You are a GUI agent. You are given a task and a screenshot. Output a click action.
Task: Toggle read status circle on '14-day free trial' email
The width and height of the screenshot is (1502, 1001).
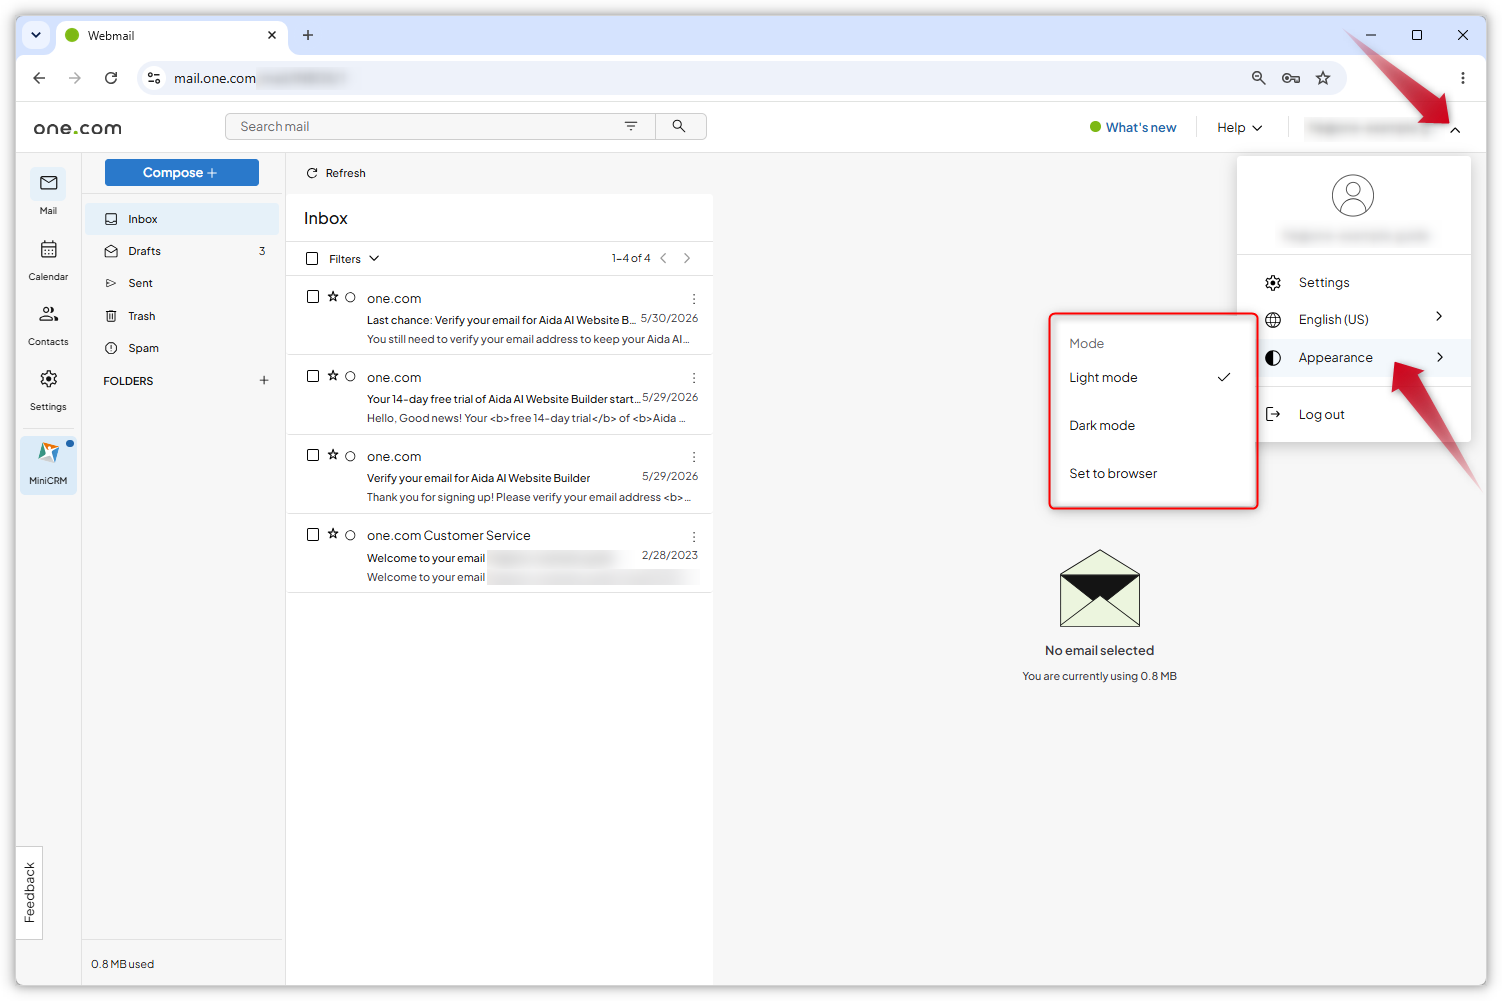pyautogui.click(x=350, y=376)
